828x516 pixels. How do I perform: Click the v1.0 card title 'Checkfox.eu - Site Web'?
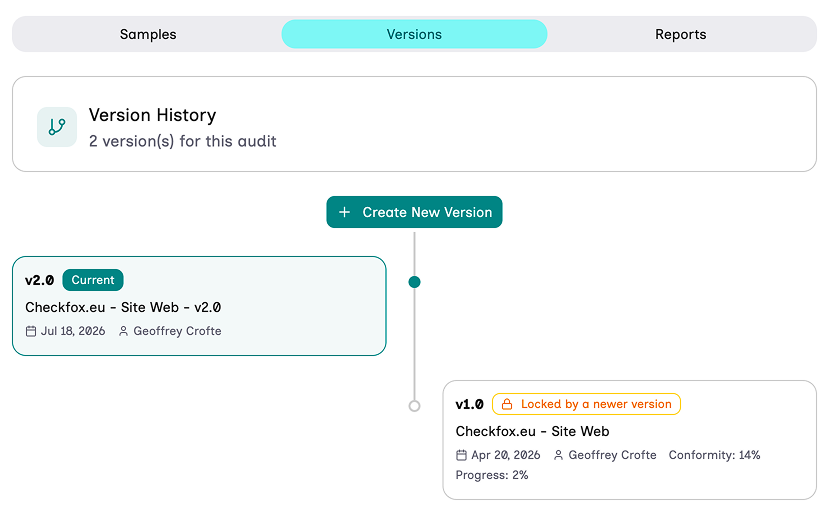tap(532, 431)
